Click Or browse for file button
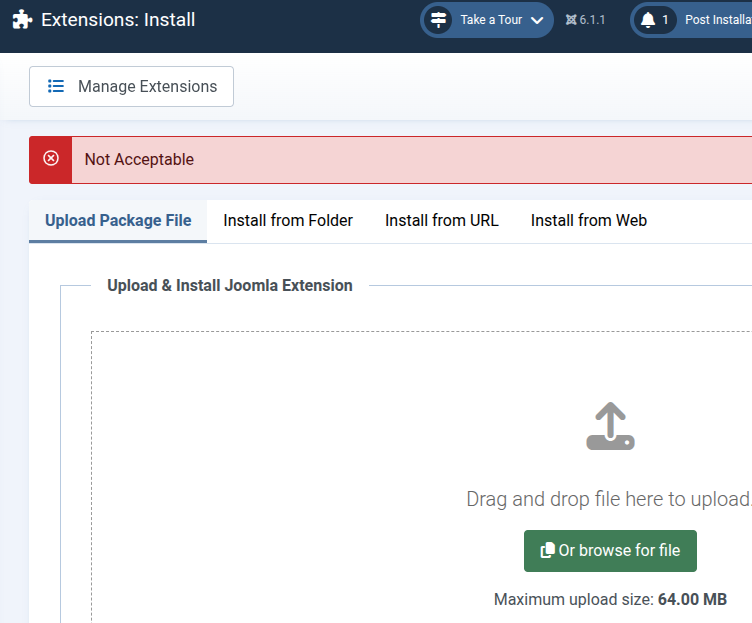Screen dimensions: 752x623 click(x=610, y=551)
